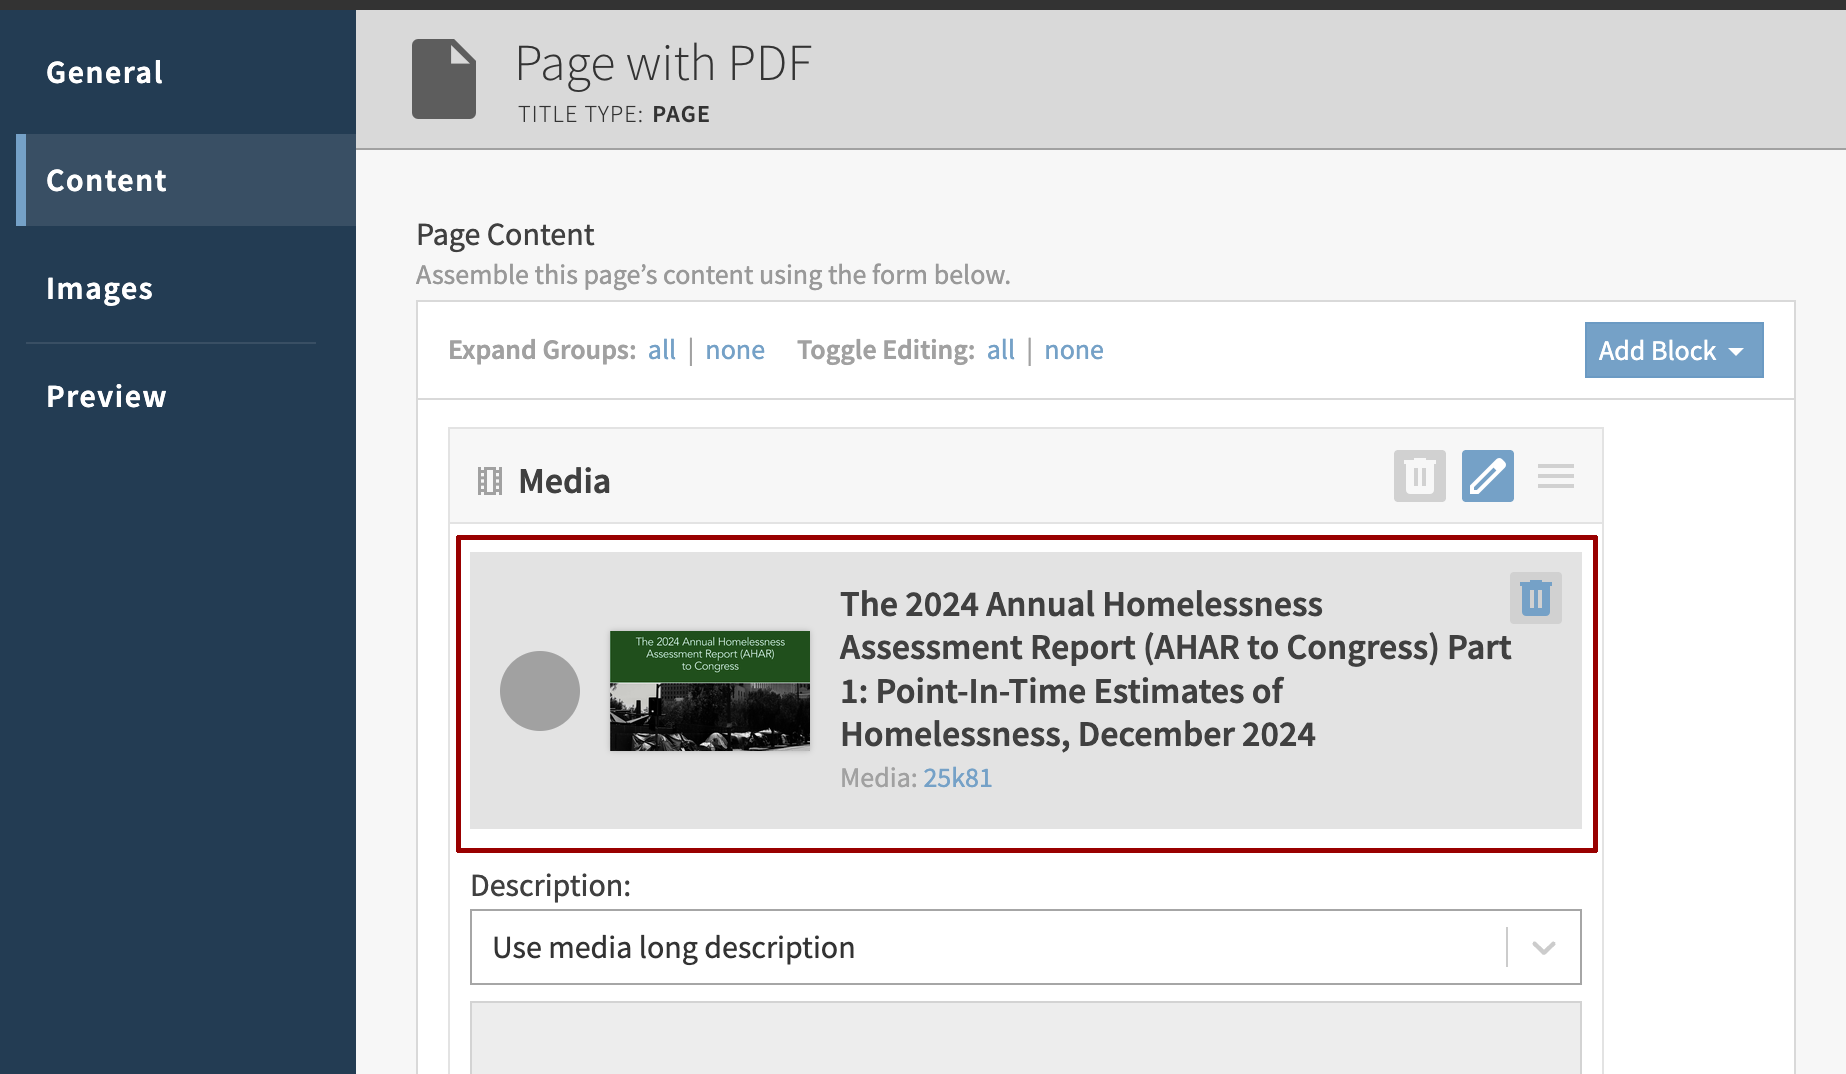Remove the AHAR media item via its trash icon
The image size is (1846, 1074).
click(x=1535, y=597)
